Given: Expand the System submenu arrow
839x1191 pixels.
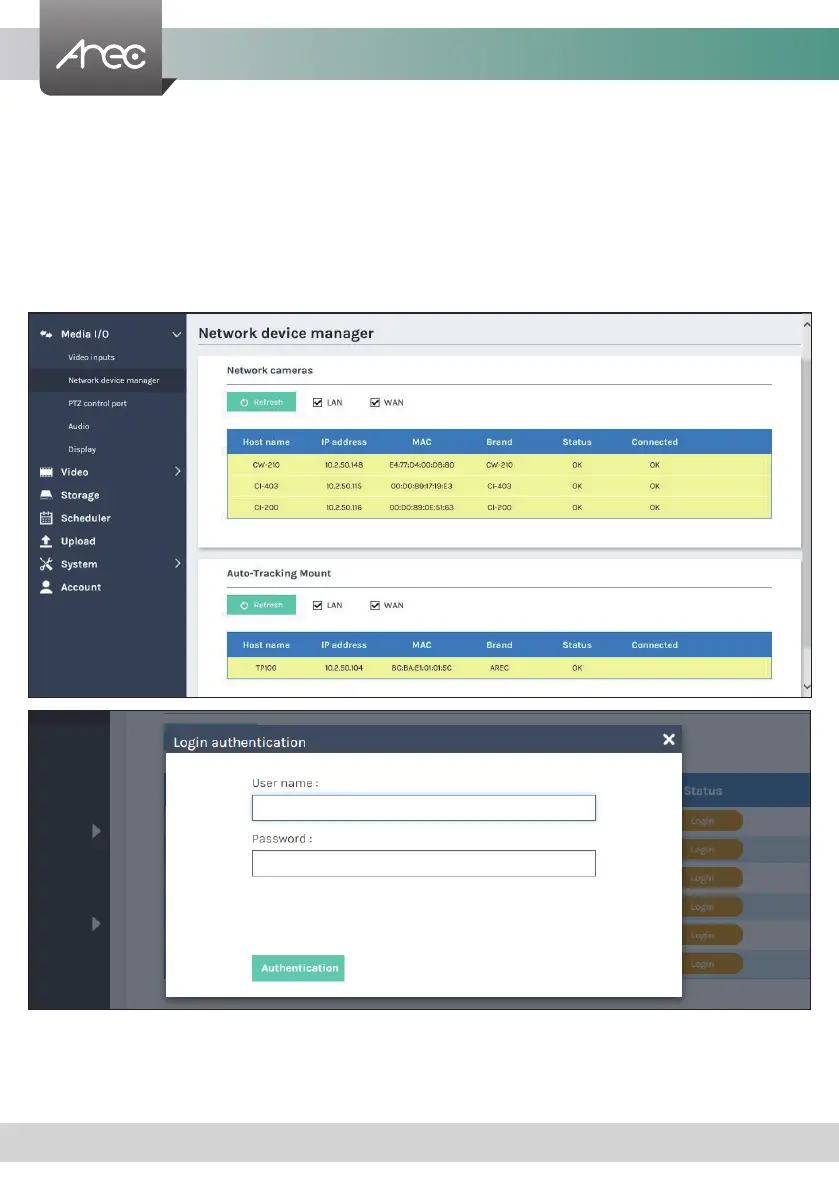Looking at the screenshot, I should (178, 564).
